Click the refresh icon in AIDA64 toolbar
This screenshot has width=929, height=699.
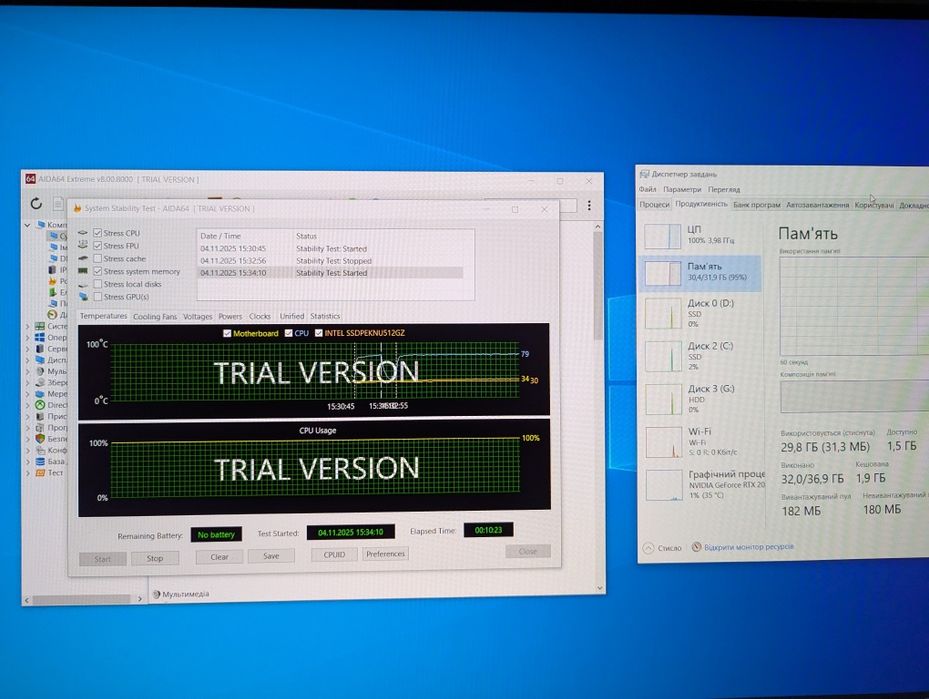[36, 204]
